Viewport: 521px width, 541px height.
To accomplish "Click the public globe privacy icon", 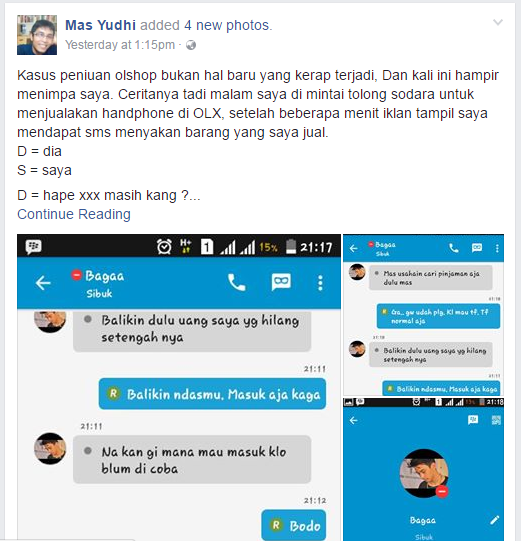I will click(191, 45).
